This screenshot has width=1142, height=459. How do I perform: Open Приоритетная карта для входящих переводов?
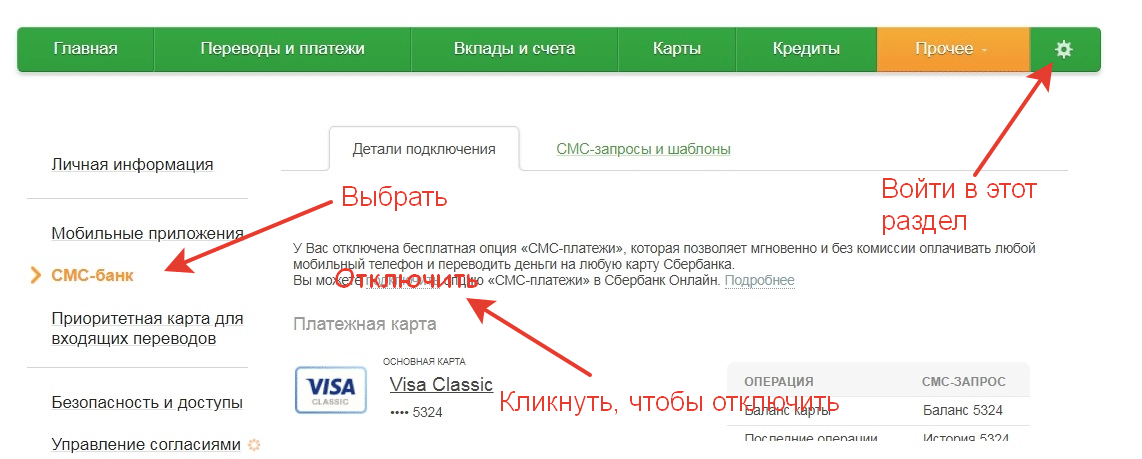click(147, 329)
